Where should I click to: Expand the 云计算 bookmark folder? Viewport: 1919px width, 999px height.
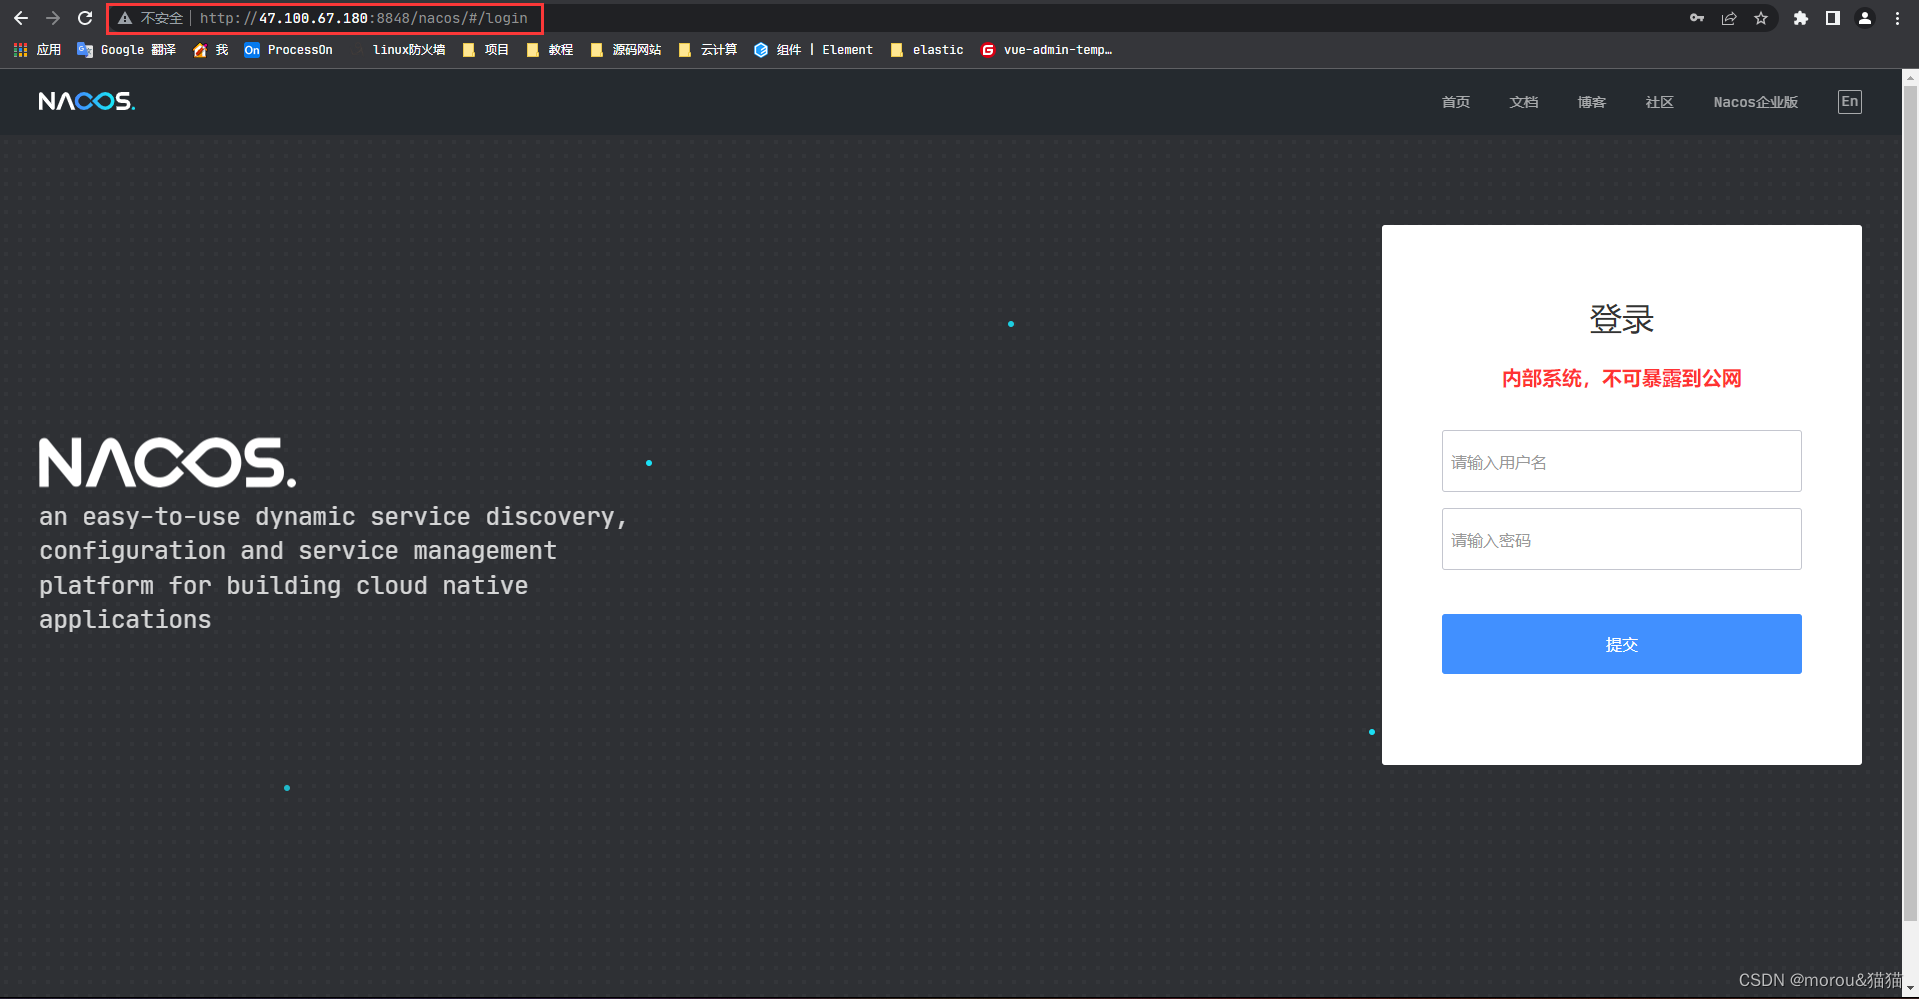pos(708,50)
